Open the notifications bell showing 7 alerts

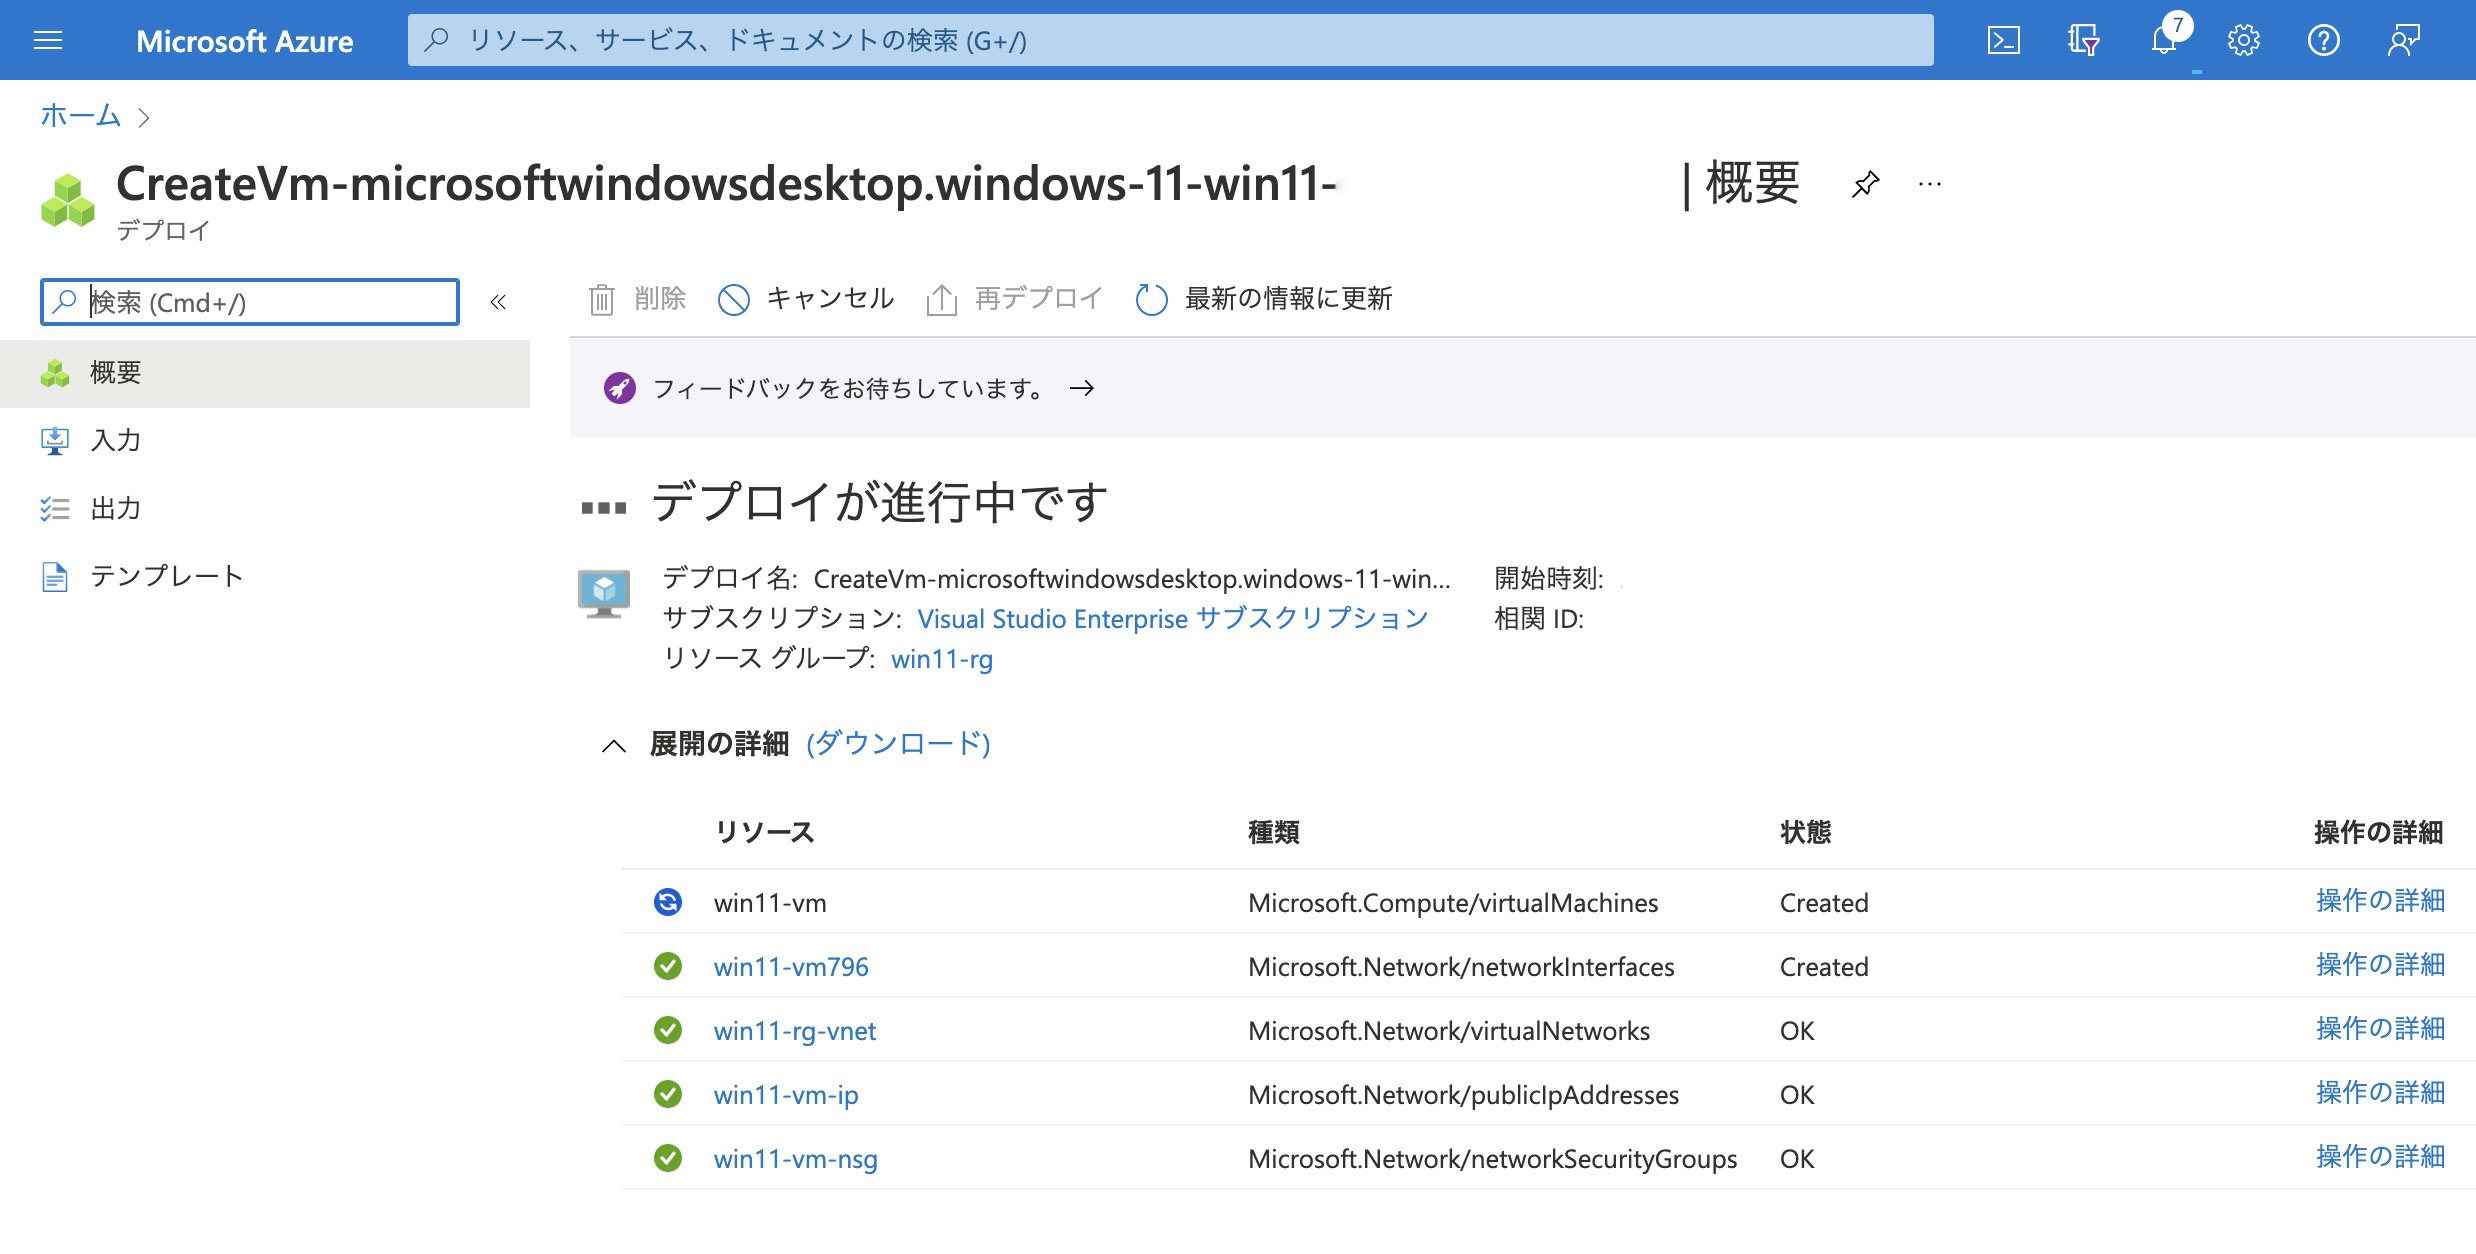pyautogui.click(x=2163, y=40)
